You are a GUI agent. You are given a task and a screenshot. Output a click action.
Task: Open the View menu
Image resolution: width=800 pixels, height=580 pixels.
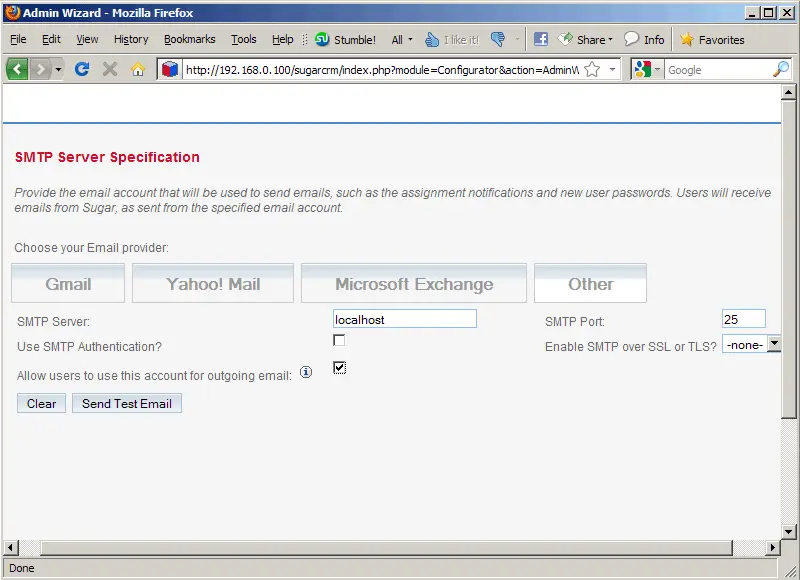click(87, 39)
